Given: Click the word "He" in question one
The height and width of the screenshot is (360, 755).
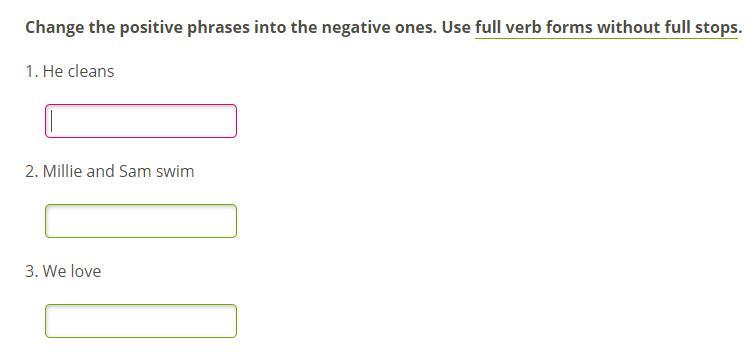Looking at the screenshot, I should click(53, 71).
